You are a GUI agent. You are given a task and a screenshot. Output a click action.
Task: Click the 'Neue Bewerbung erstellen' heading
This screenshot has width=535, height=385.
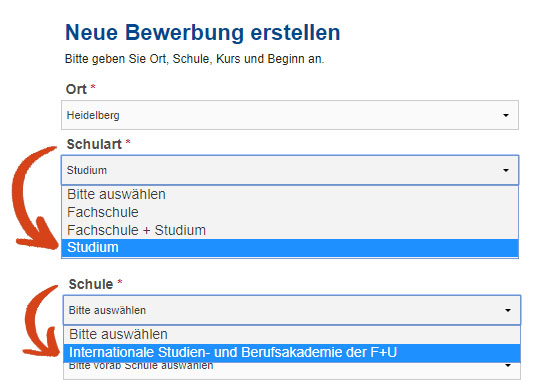click(x=203, y=33)
